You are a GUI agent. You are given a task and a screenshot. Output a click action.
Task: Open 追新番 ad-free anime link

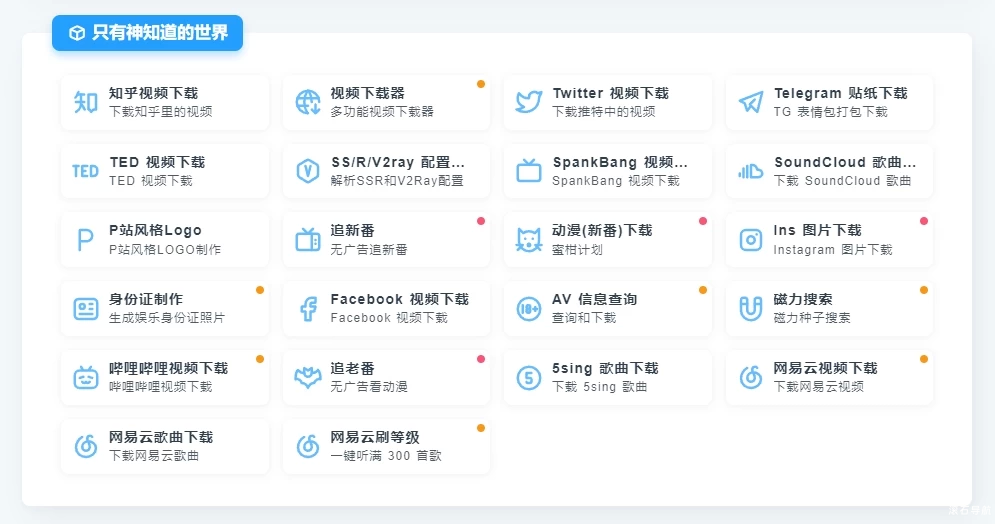coord(386,240)
